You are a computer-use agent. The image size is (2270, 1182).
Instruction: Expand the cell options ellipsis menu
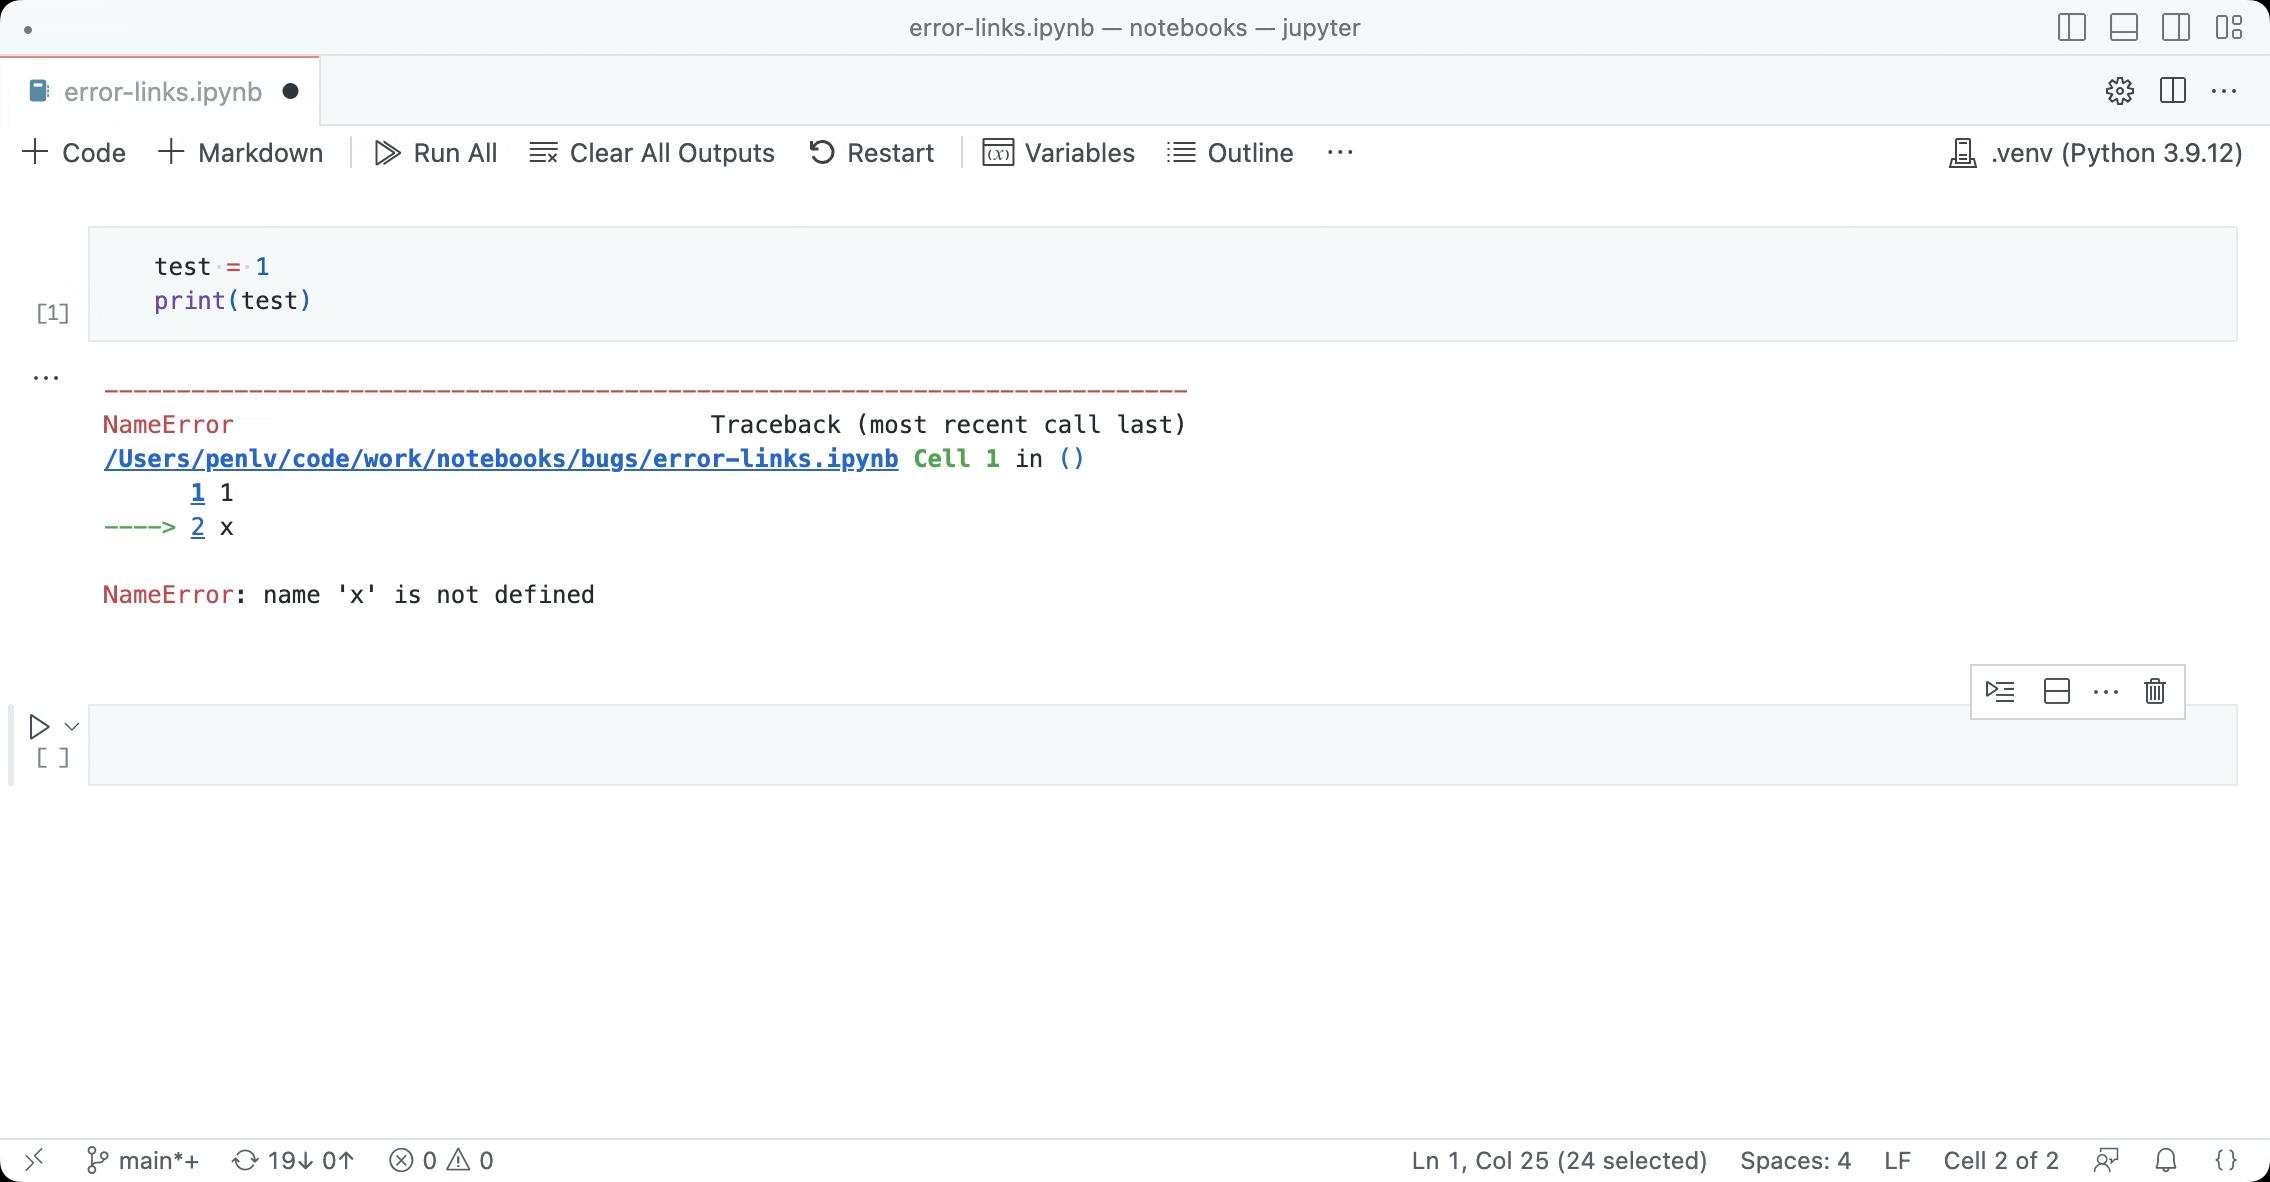pyautogui.click(x=2103, y=689)
